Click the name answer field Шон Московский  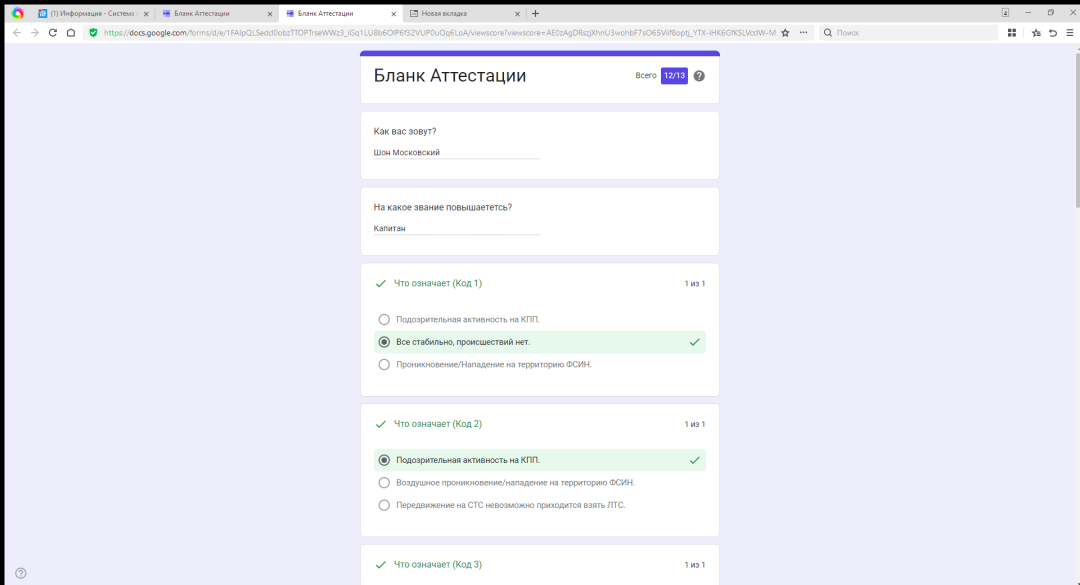[456, 153]
